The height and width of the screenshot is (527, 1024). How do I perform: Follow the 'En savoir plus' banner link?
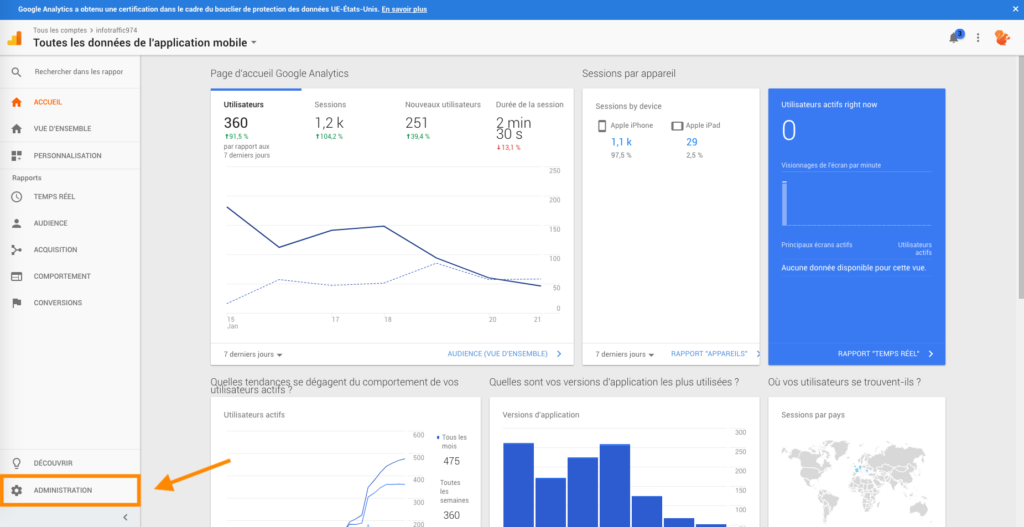pos(404,10)
